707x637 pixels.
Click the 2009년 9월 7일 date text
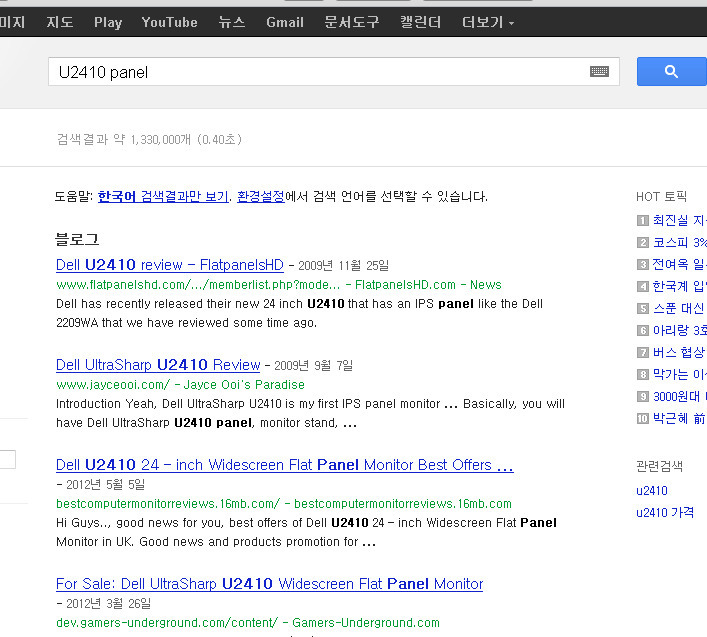(x=313, y=366)
